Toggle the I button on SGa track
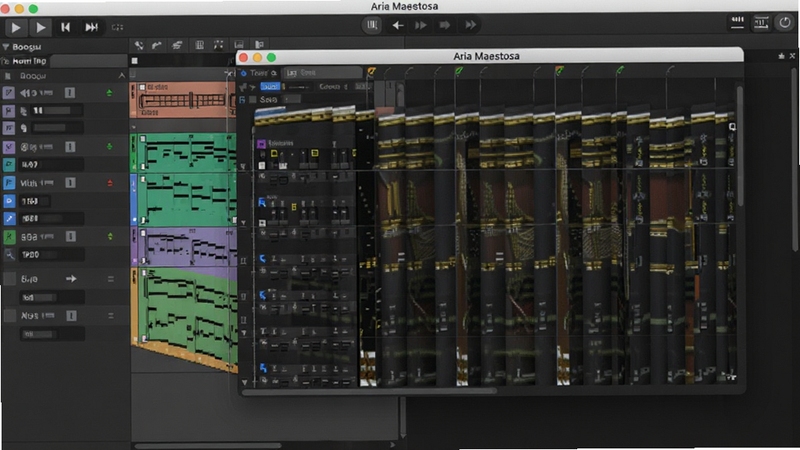 [x=70, y=237]
